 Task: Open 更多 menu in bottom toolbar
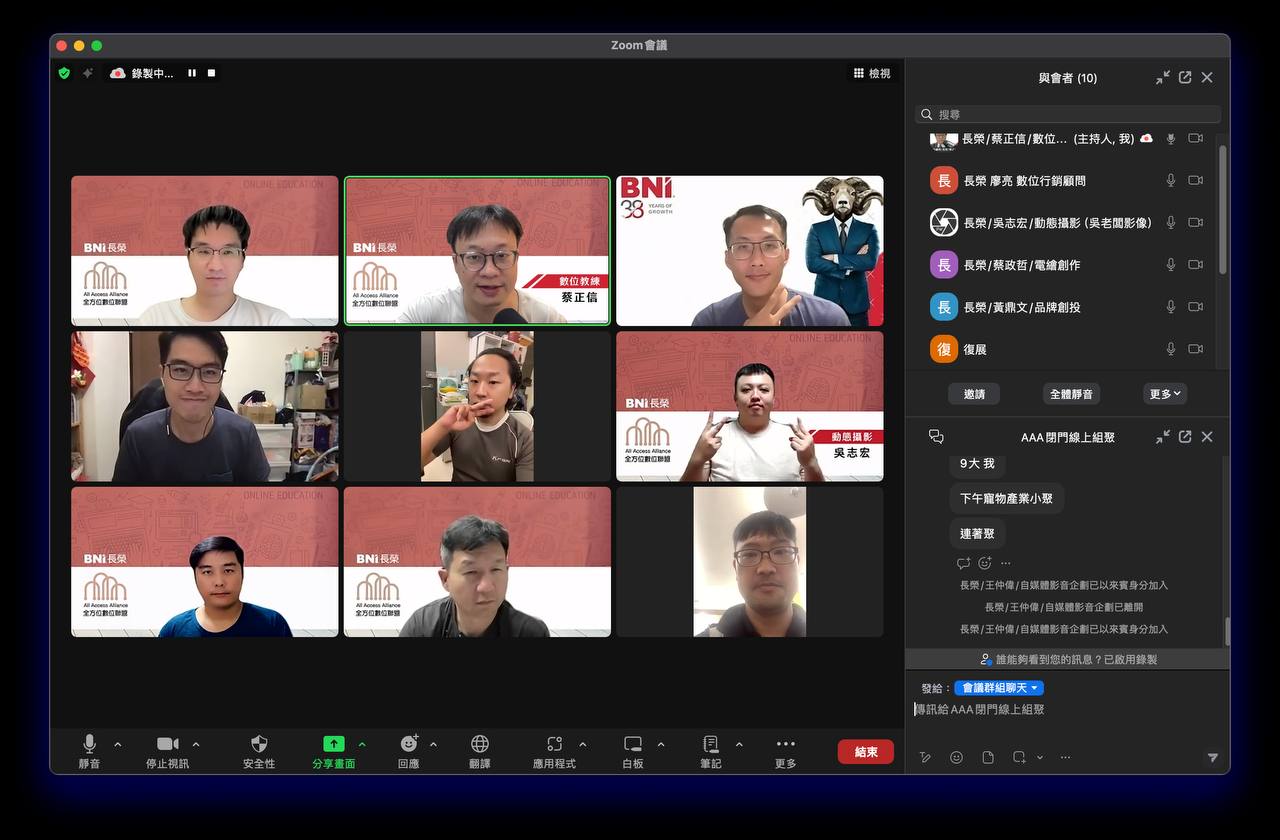coord(786,744)
